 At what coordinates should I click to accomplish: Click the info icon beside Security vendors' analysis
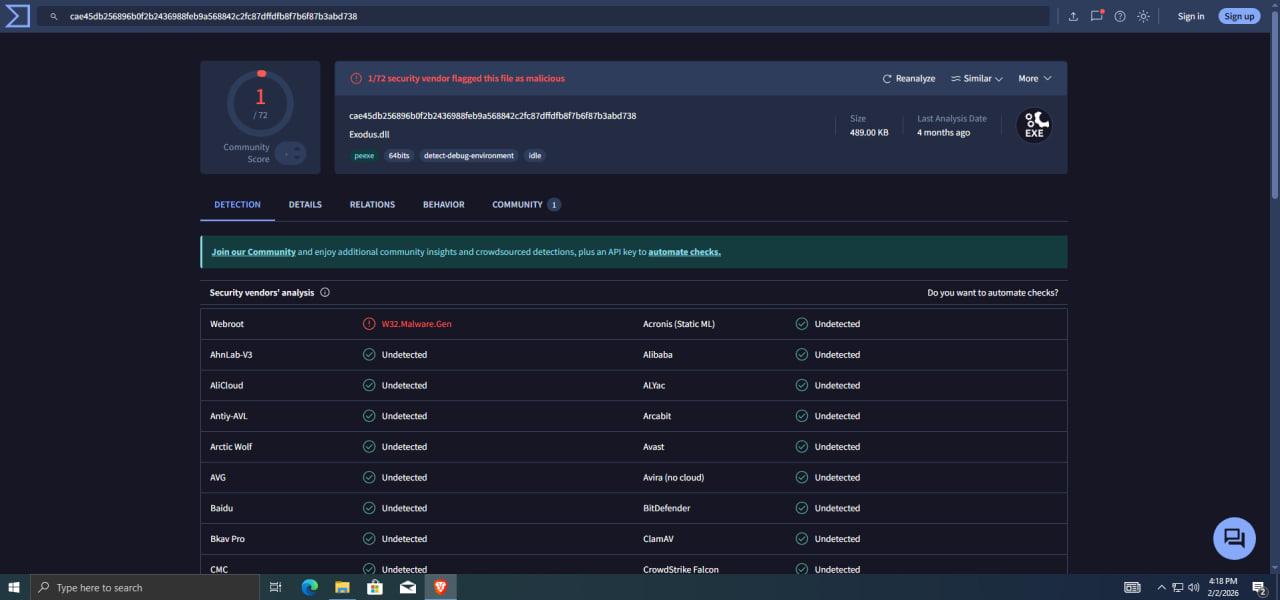coord(325,293)
